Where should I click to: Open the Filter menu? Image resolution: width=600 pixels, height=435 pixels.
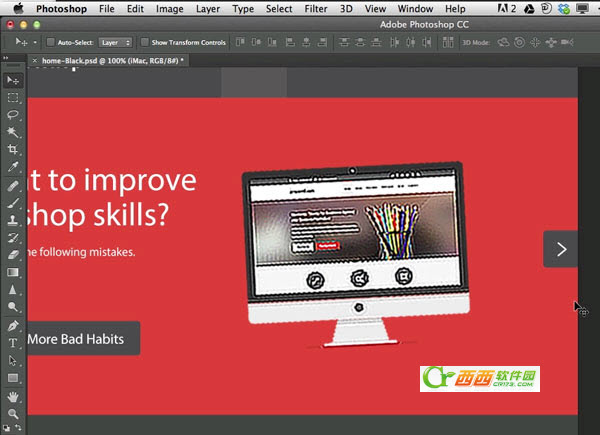coord(316,8)
